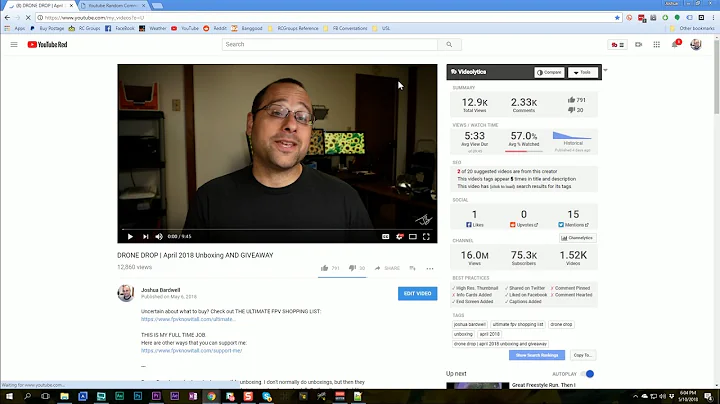This screenshot has height=404, width=720.
Task: Click the YouTube Red logo
Action: click(x=47, y=45)
